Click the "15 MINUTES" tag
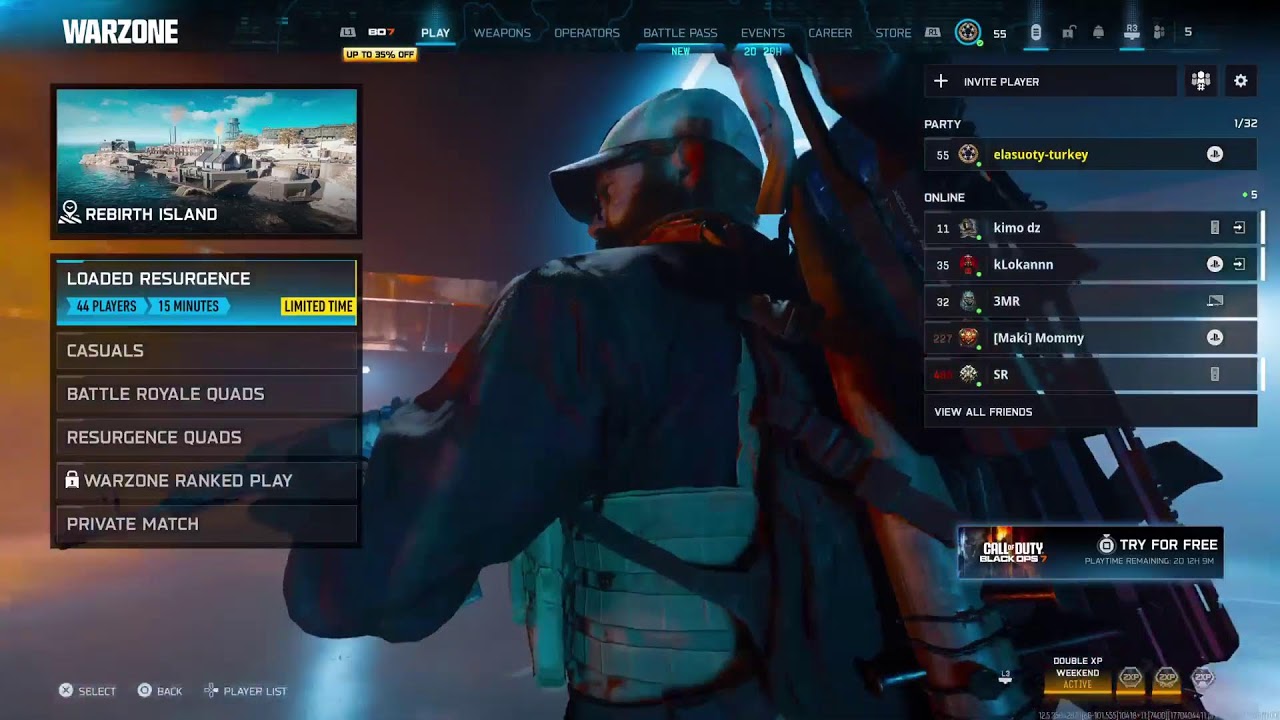Viewport: 1280px width, 720px height. (x=188, y=306)
